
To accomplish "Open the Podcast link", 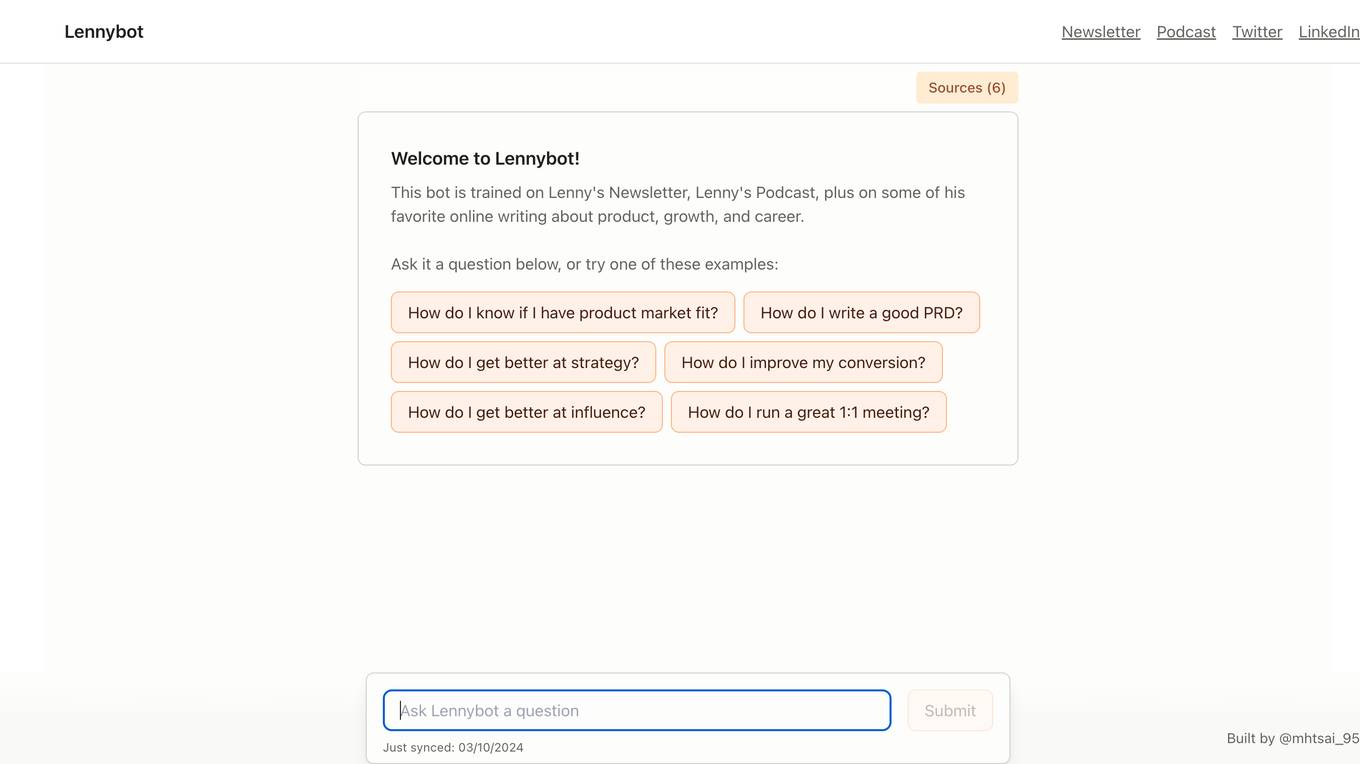I will [x=1186, y=32].
